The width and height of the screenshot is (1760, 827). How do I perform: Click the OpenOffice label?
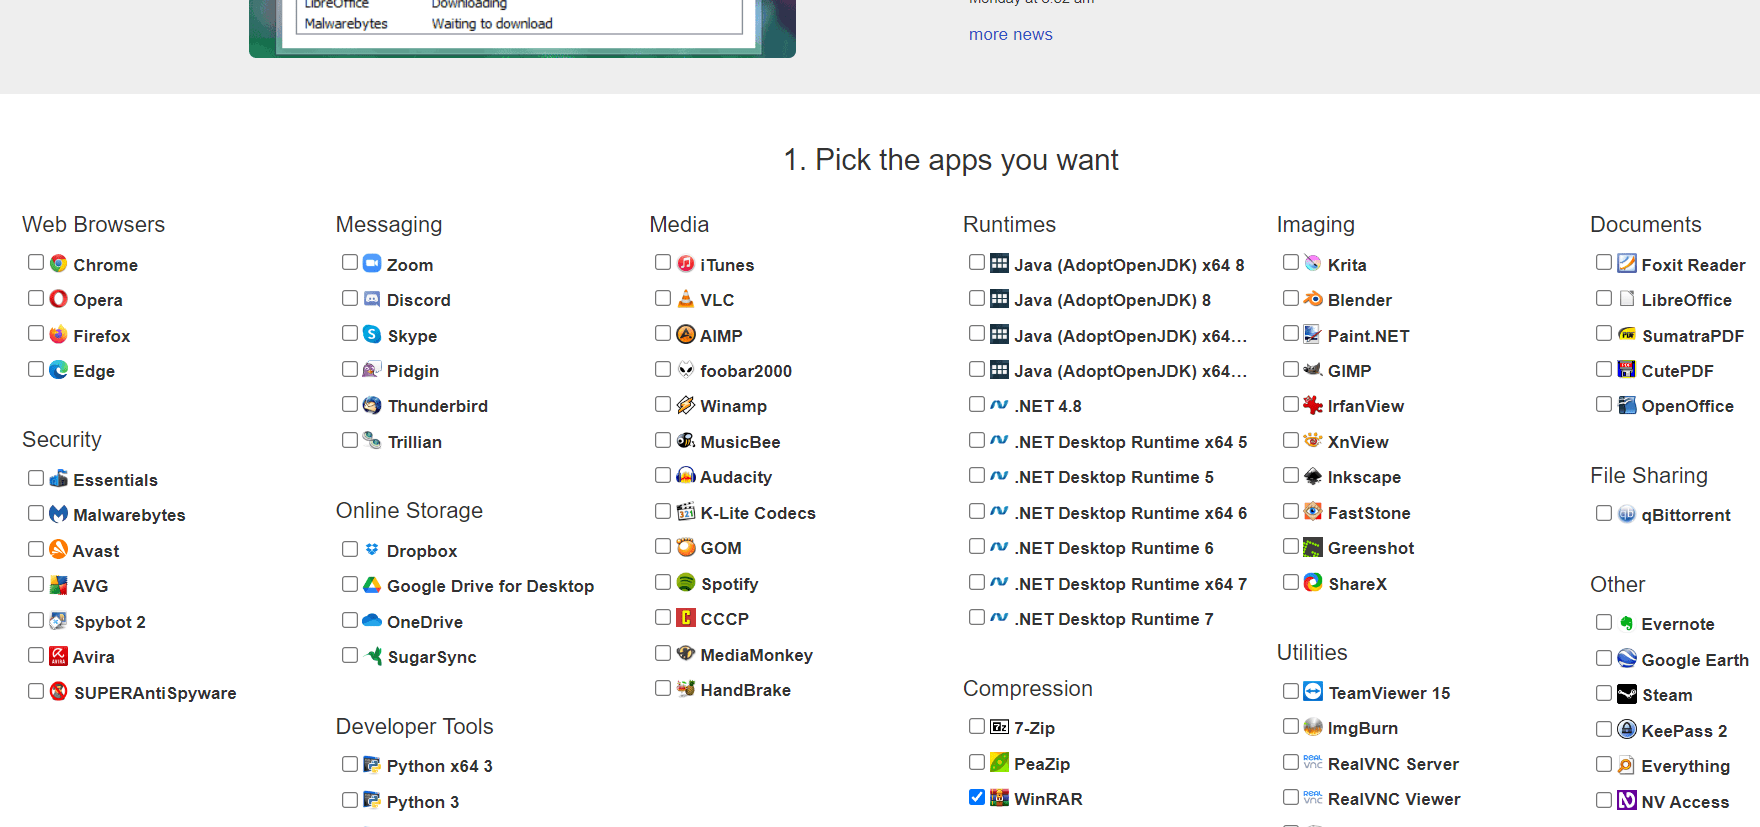click(x=1687, y=406)
